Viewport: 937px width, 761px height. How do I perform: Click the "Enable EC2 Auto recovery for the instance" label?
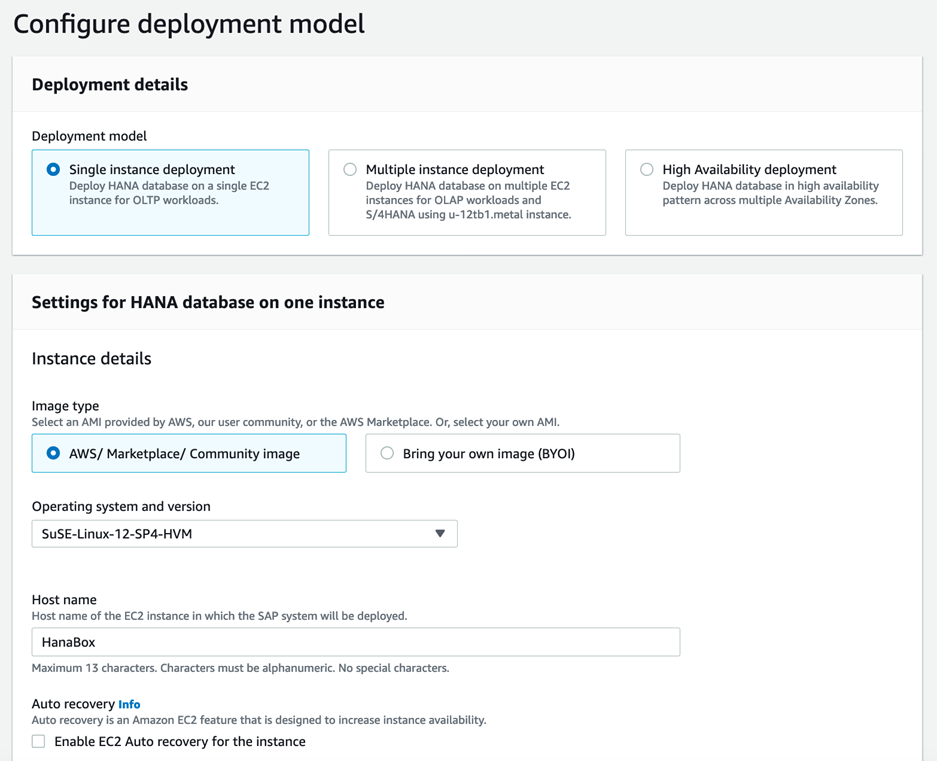(180, 742)
